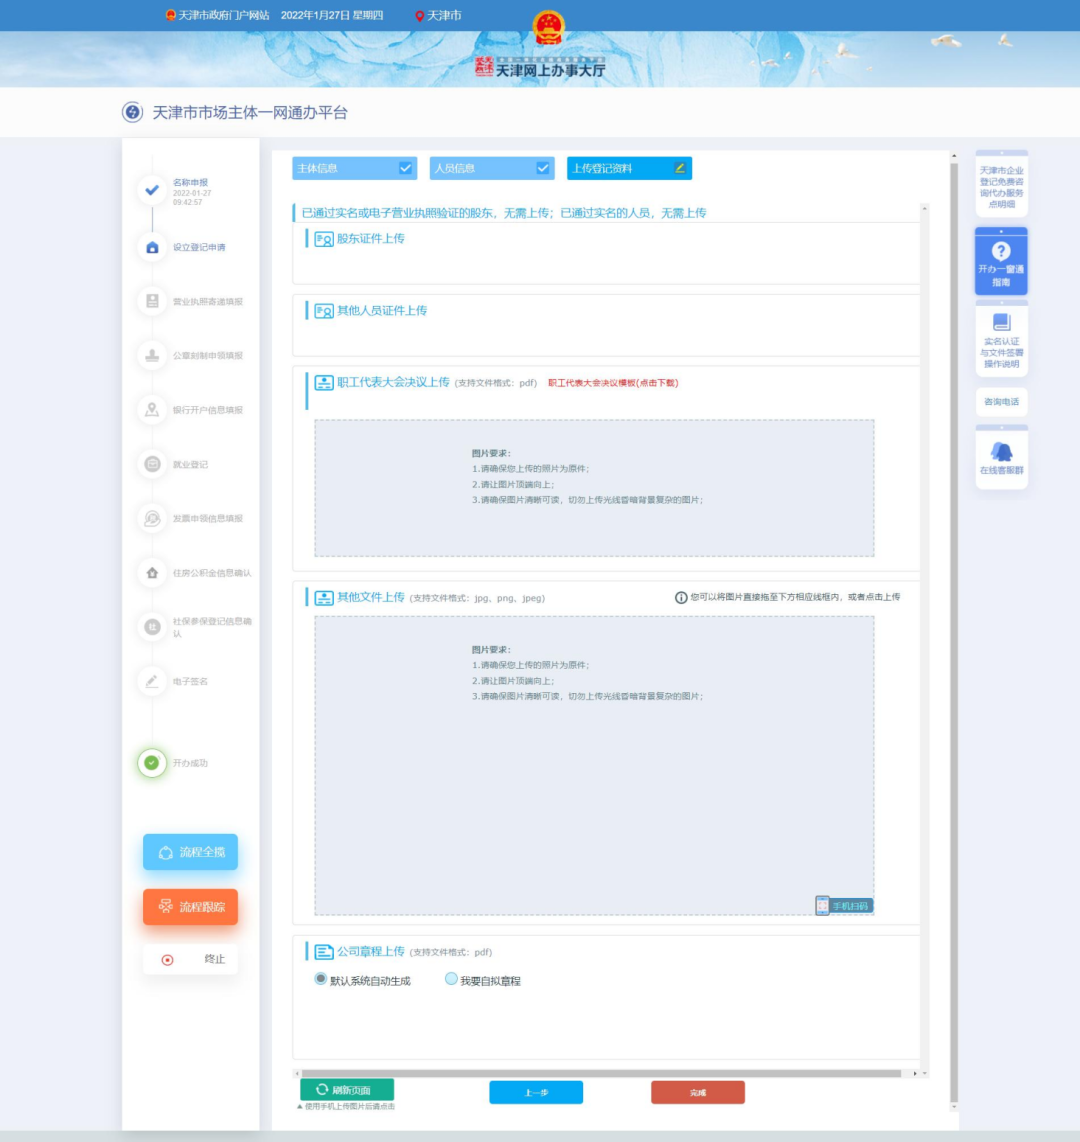Open the 银行开户信息填报 step icon

pos(151,410)
